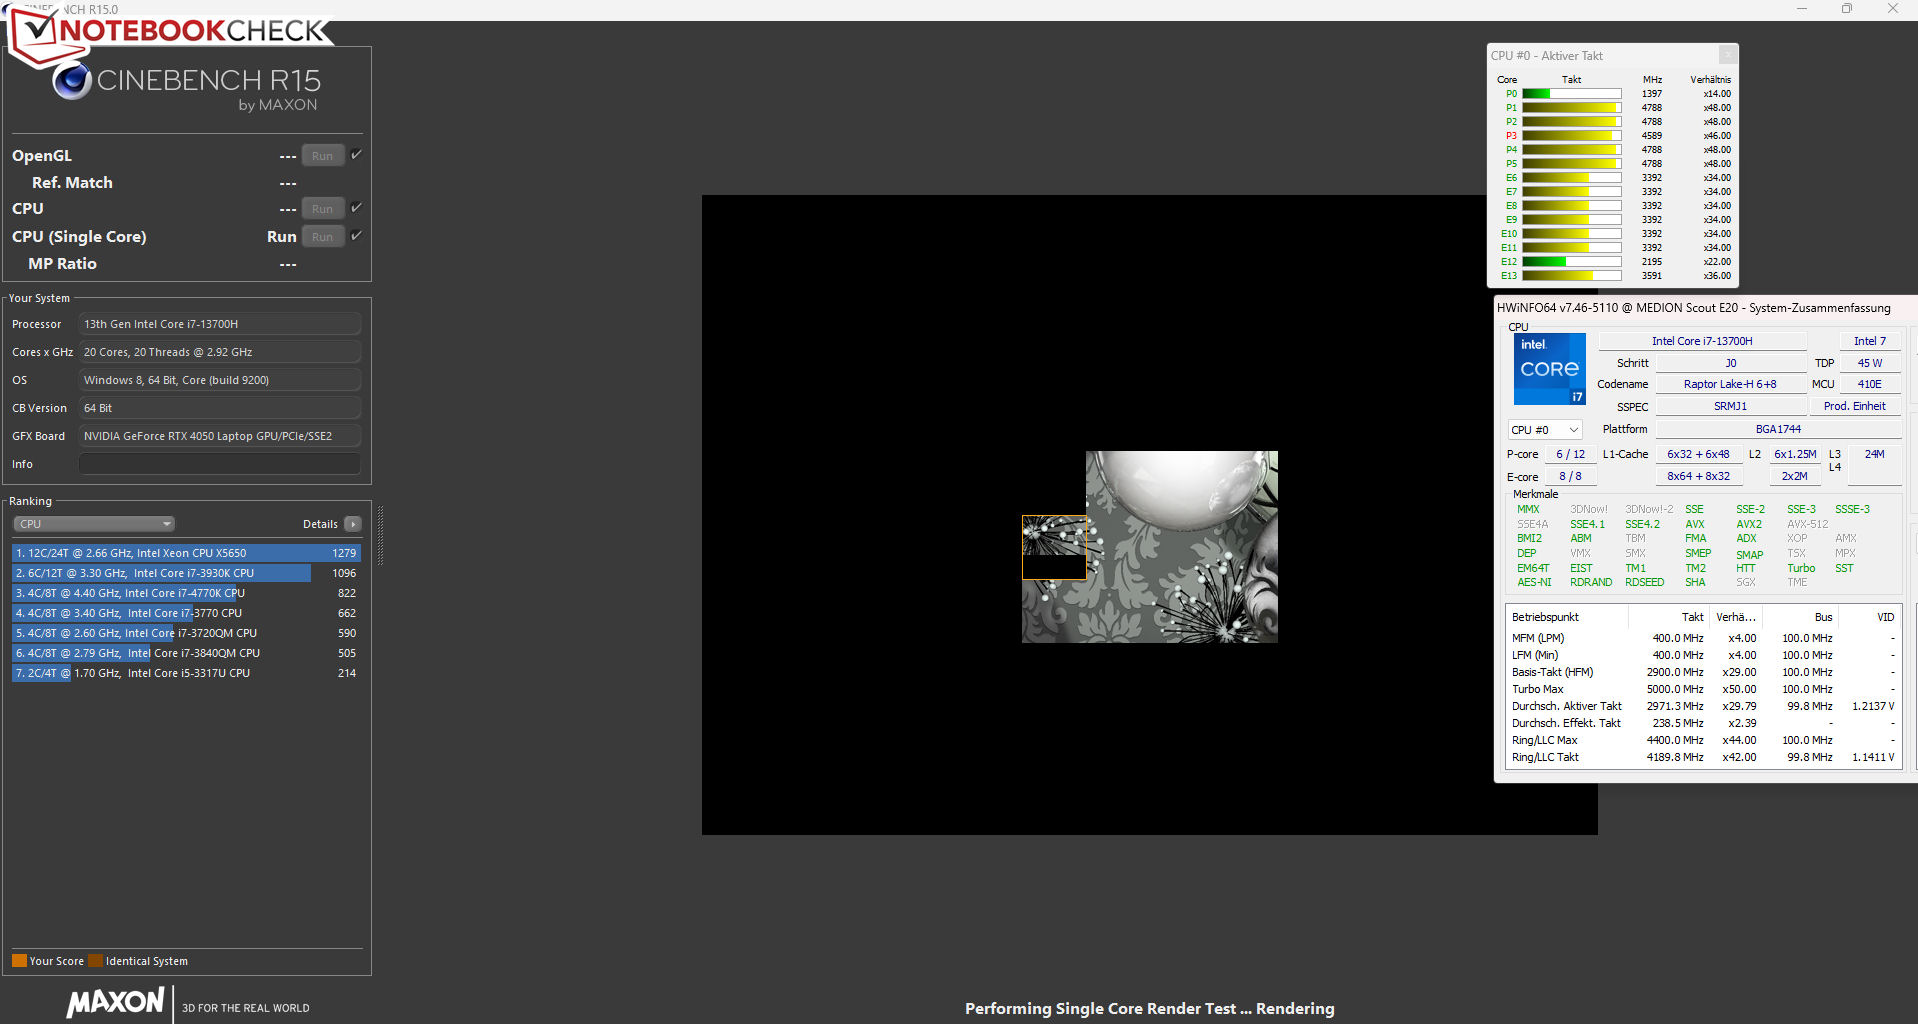Click the CB Version field

tap(219, 408)
